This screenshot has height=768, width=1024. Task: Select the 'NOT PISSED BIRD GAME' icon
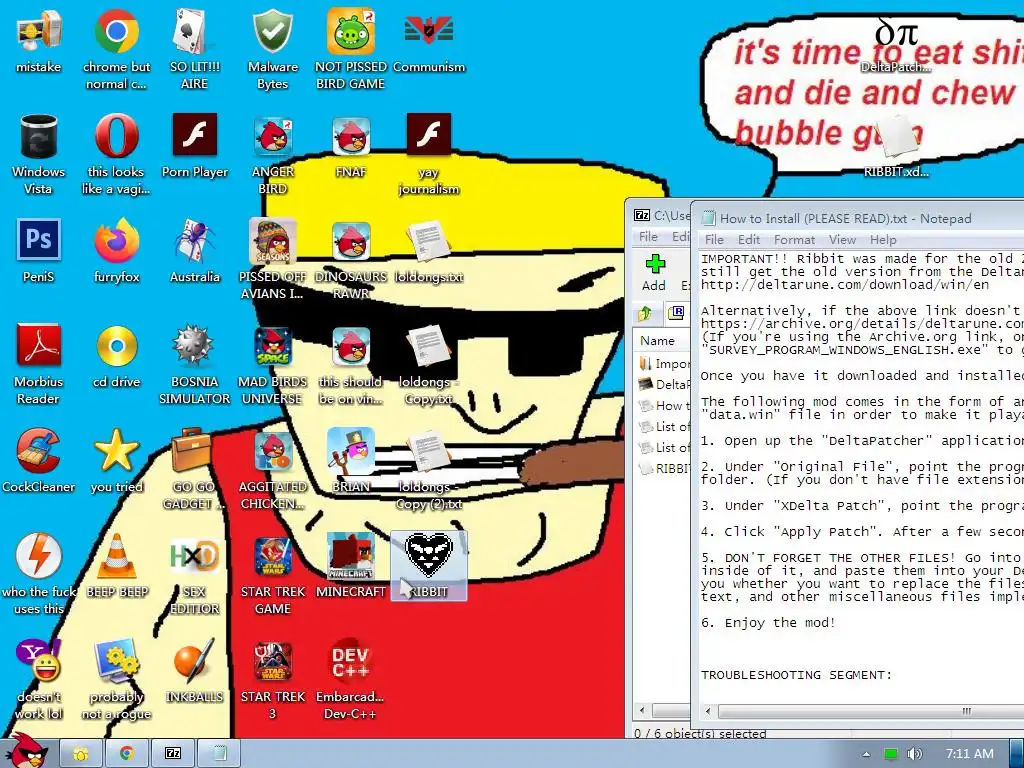point(351,49)
